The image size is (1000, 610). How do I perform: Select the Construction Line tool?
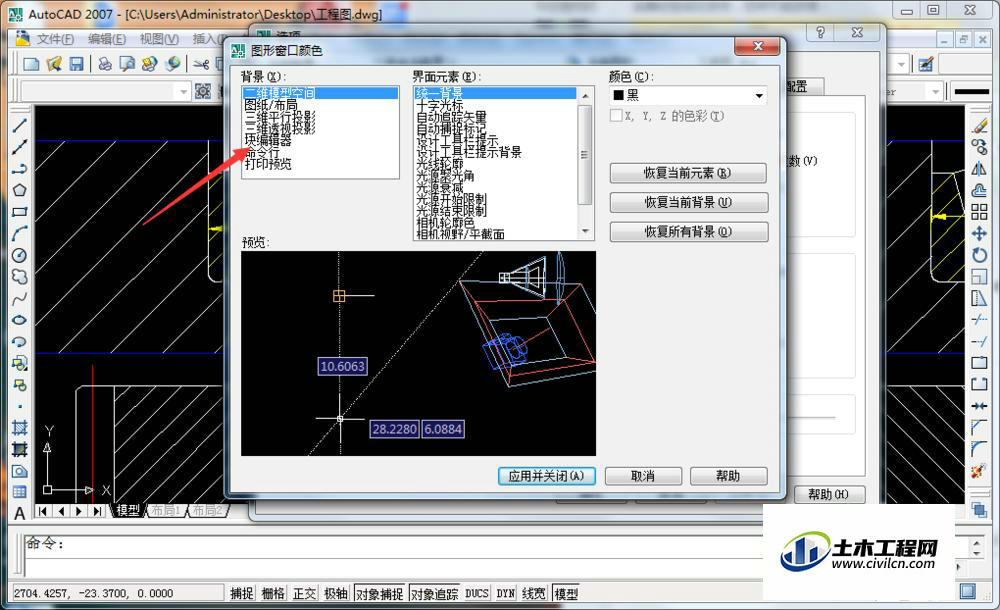[x=20, y=147]
